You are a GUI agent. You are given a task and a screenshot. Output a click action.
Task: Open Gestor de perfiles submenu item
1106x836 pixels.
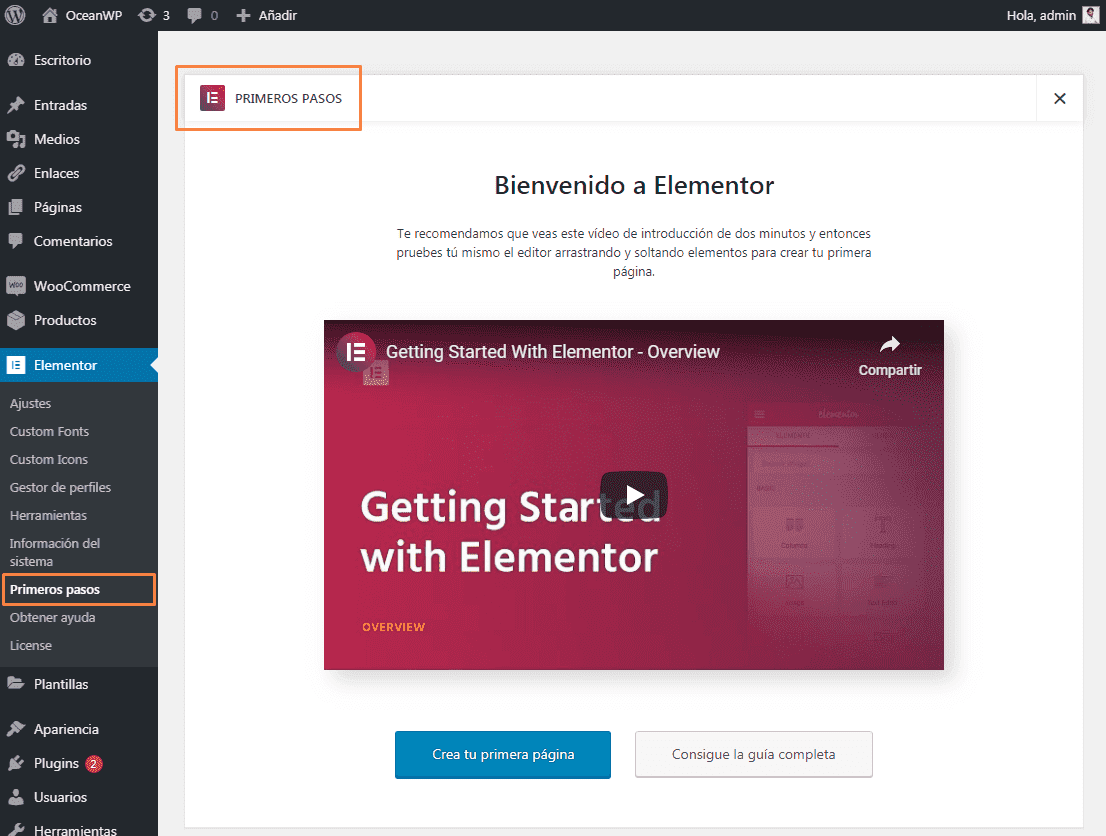coord(60,487)
